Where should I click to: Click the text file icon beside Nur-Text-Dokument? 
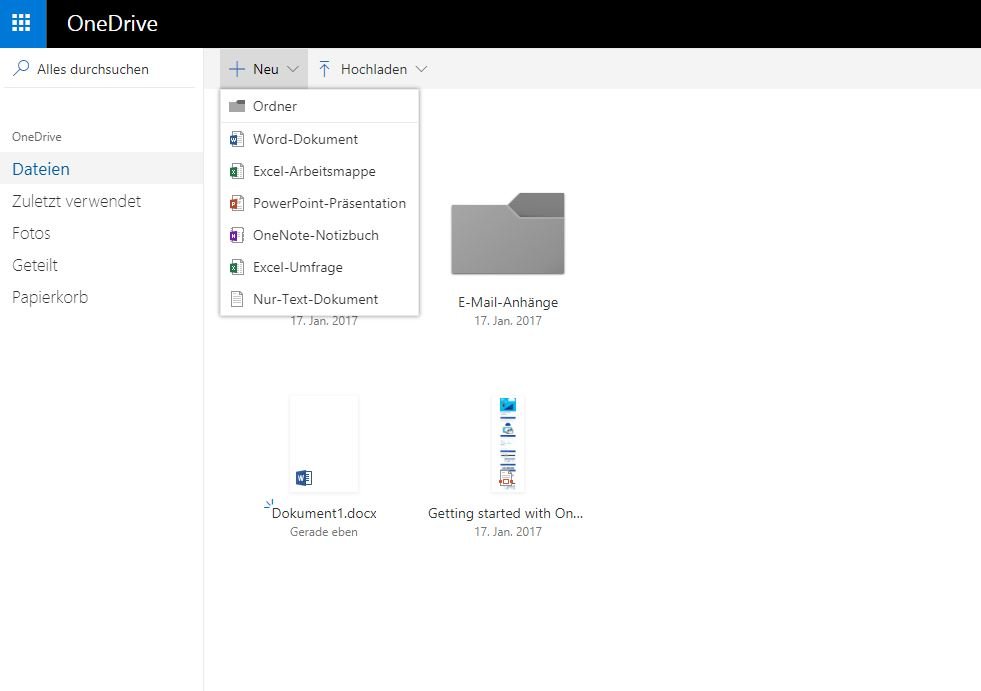pyautogui.click(x=236, y=299)
